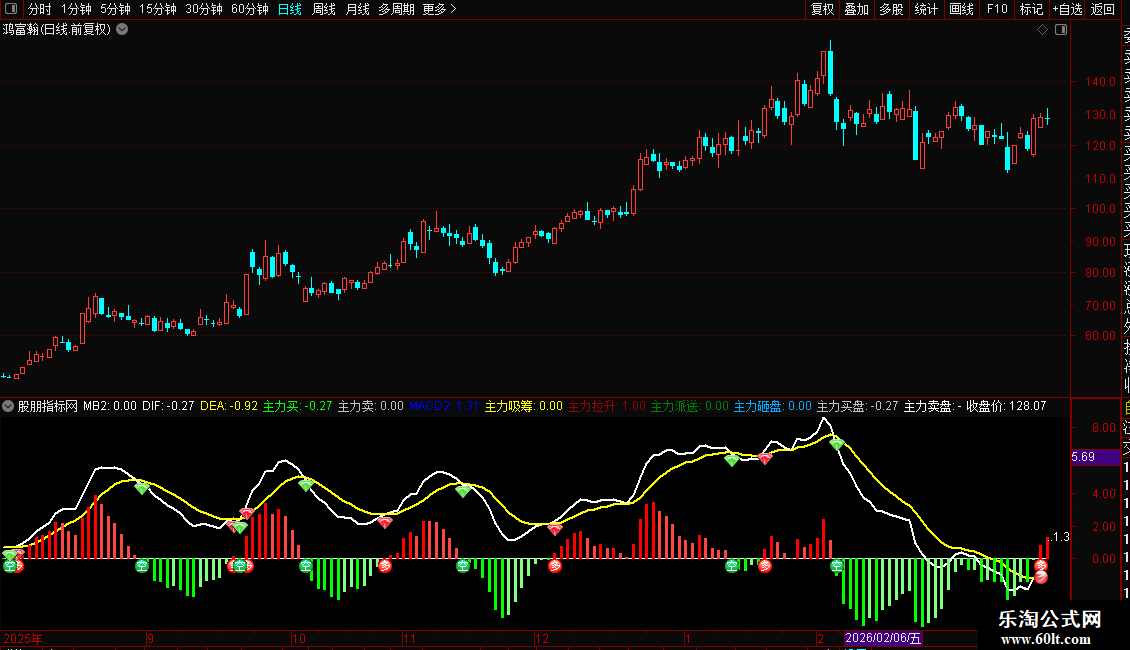
Task: Click the month 11 marker on time axis
Action: 409,639
